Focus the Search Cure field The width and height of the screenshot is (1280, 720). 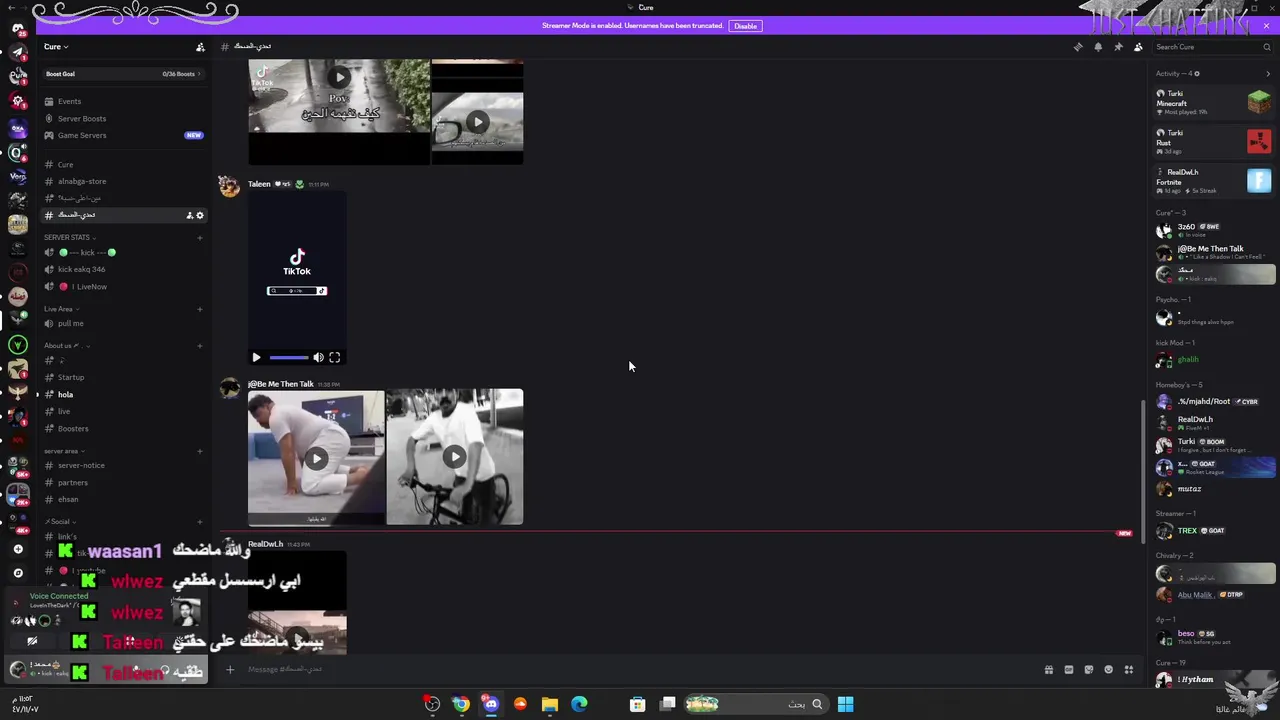1213,47
